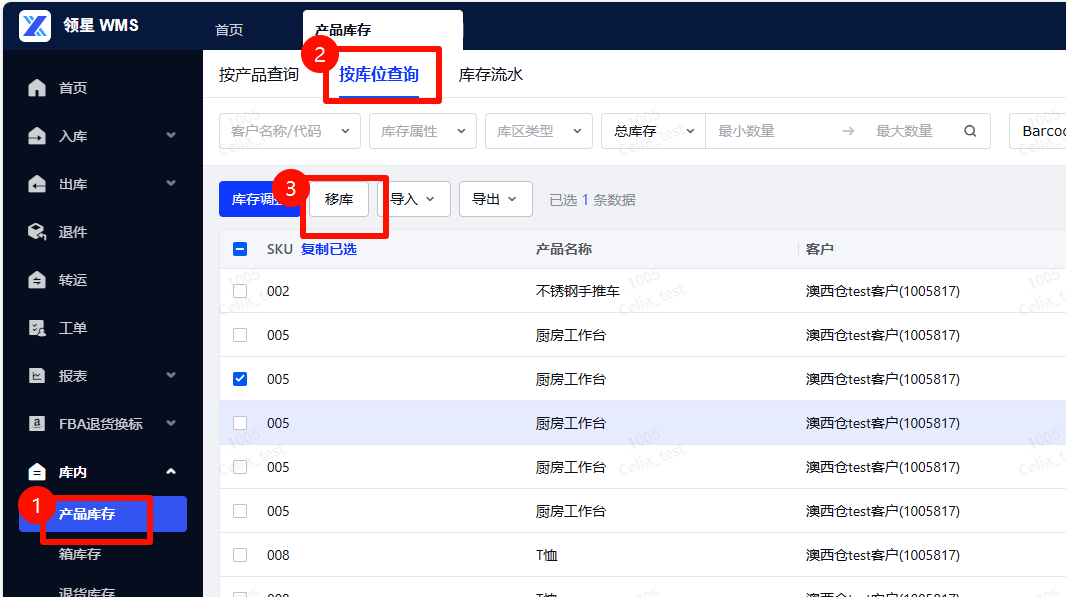The image size is (1066, 597).
Task: Open the 导入 import dropdown button
Action: point(413,199)
